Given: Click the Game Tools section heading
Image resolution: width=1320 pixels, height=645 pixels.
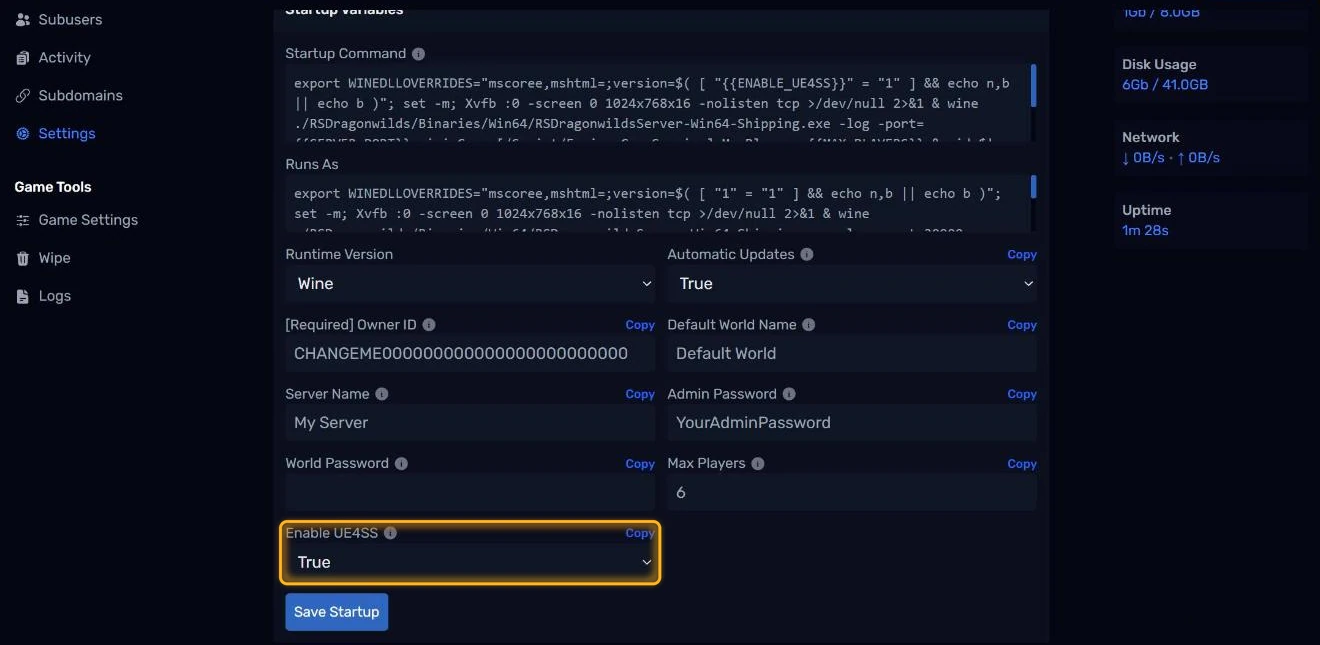Looking at the screenshot, I should click(53, 187).
